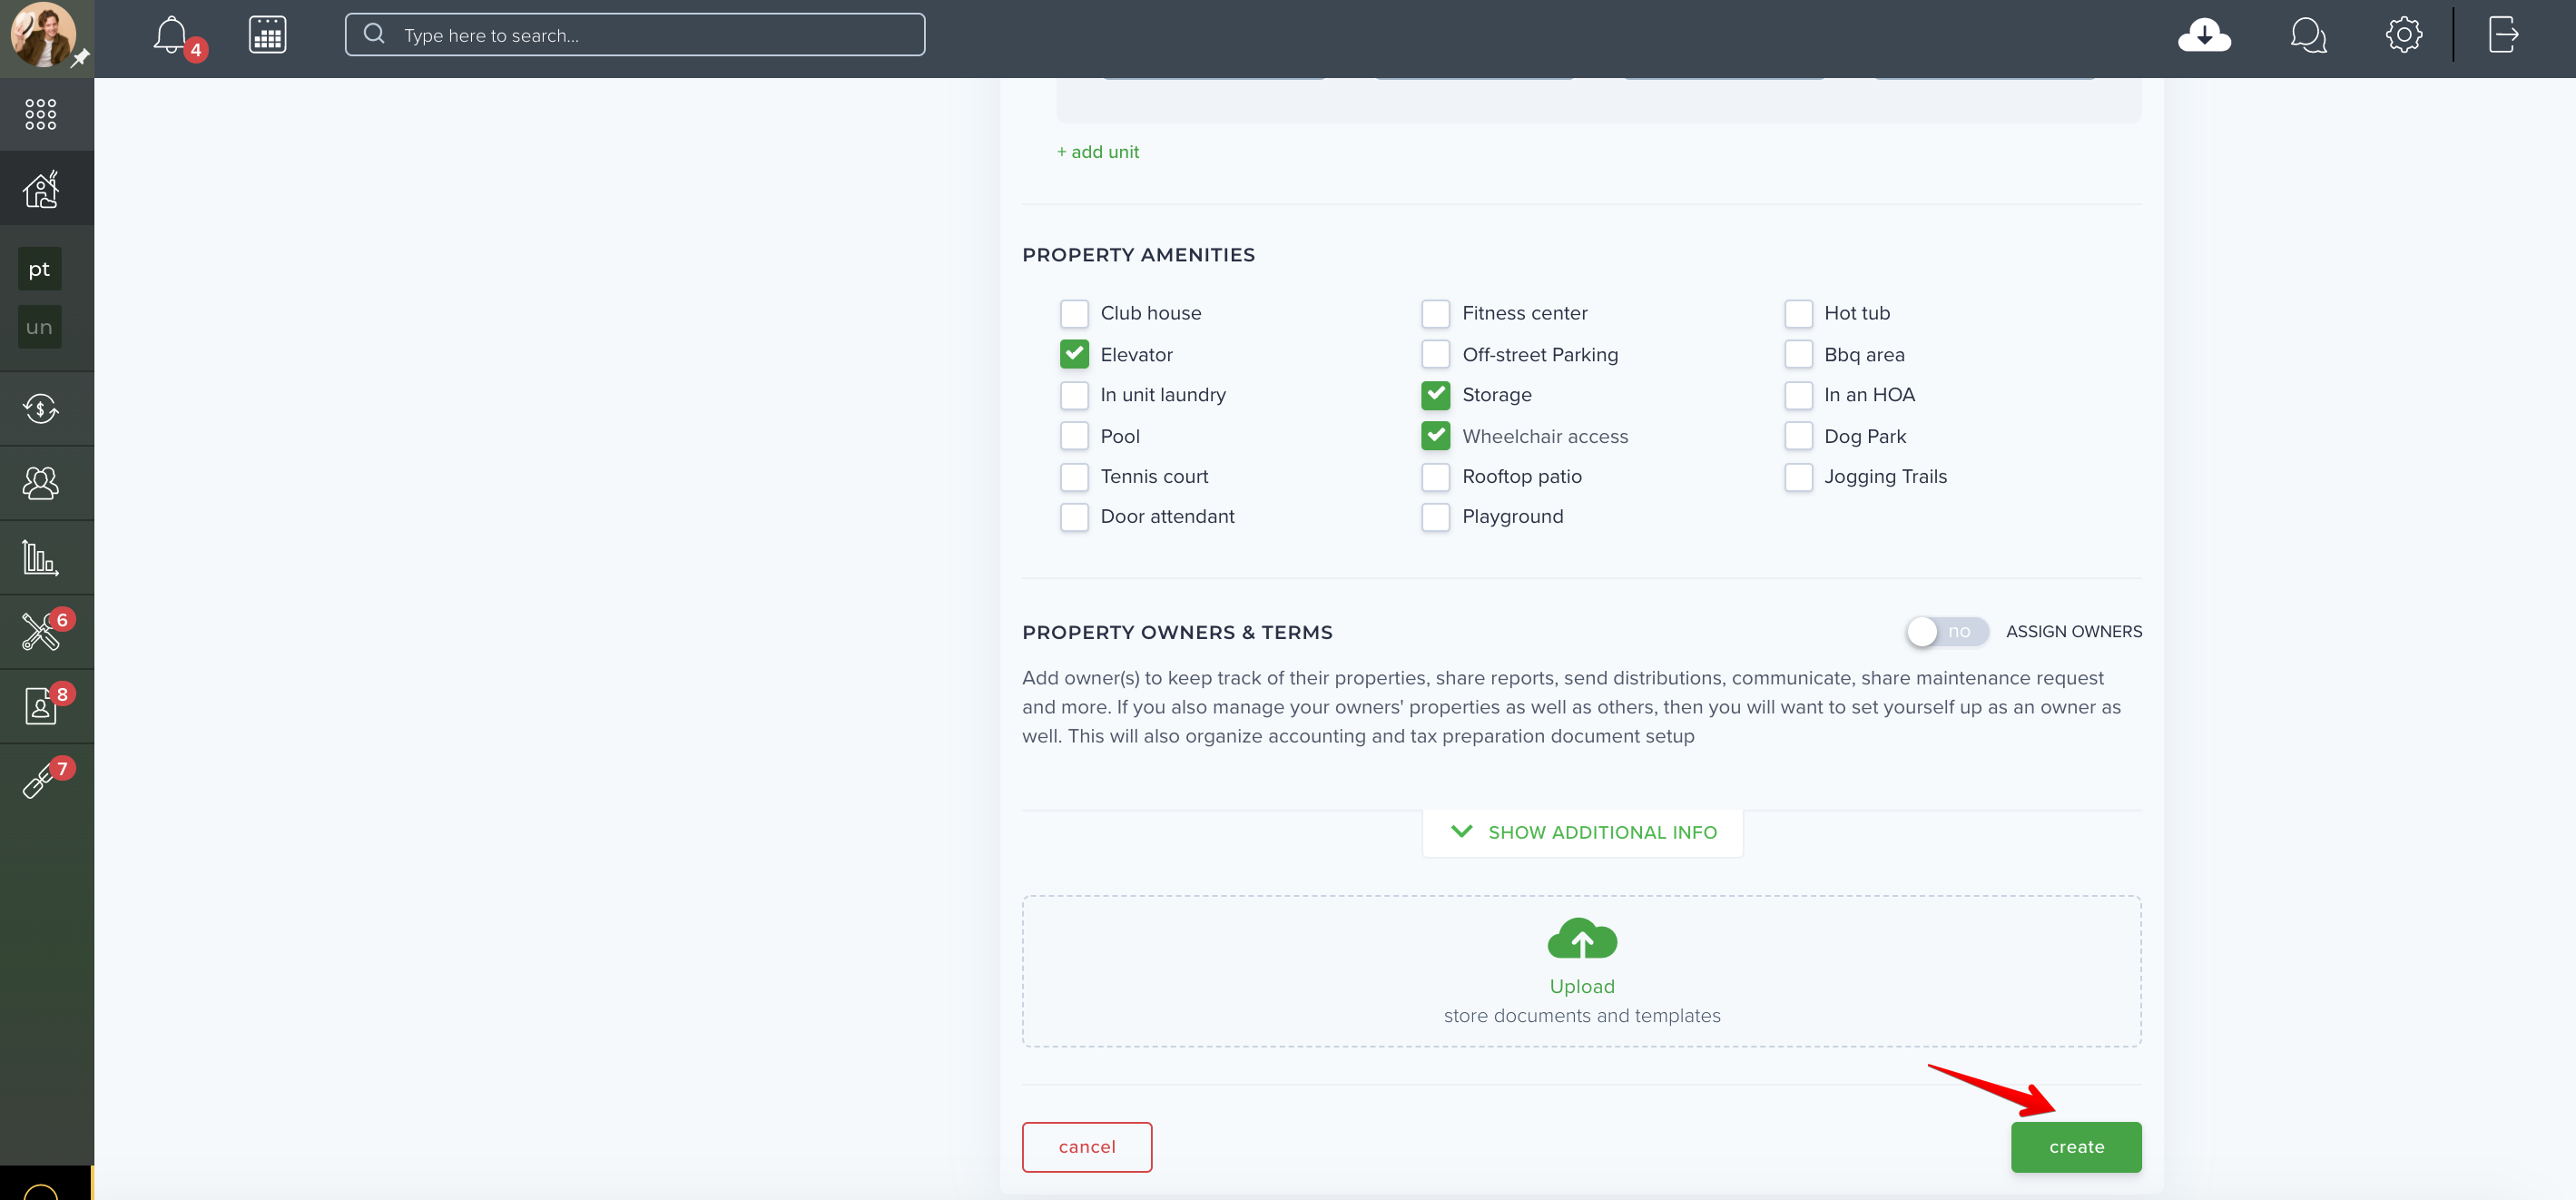The height and width of the screenshot is (1200, 2576).
Task: Click the magnifier search icon
Action: [x=375, y=34]
